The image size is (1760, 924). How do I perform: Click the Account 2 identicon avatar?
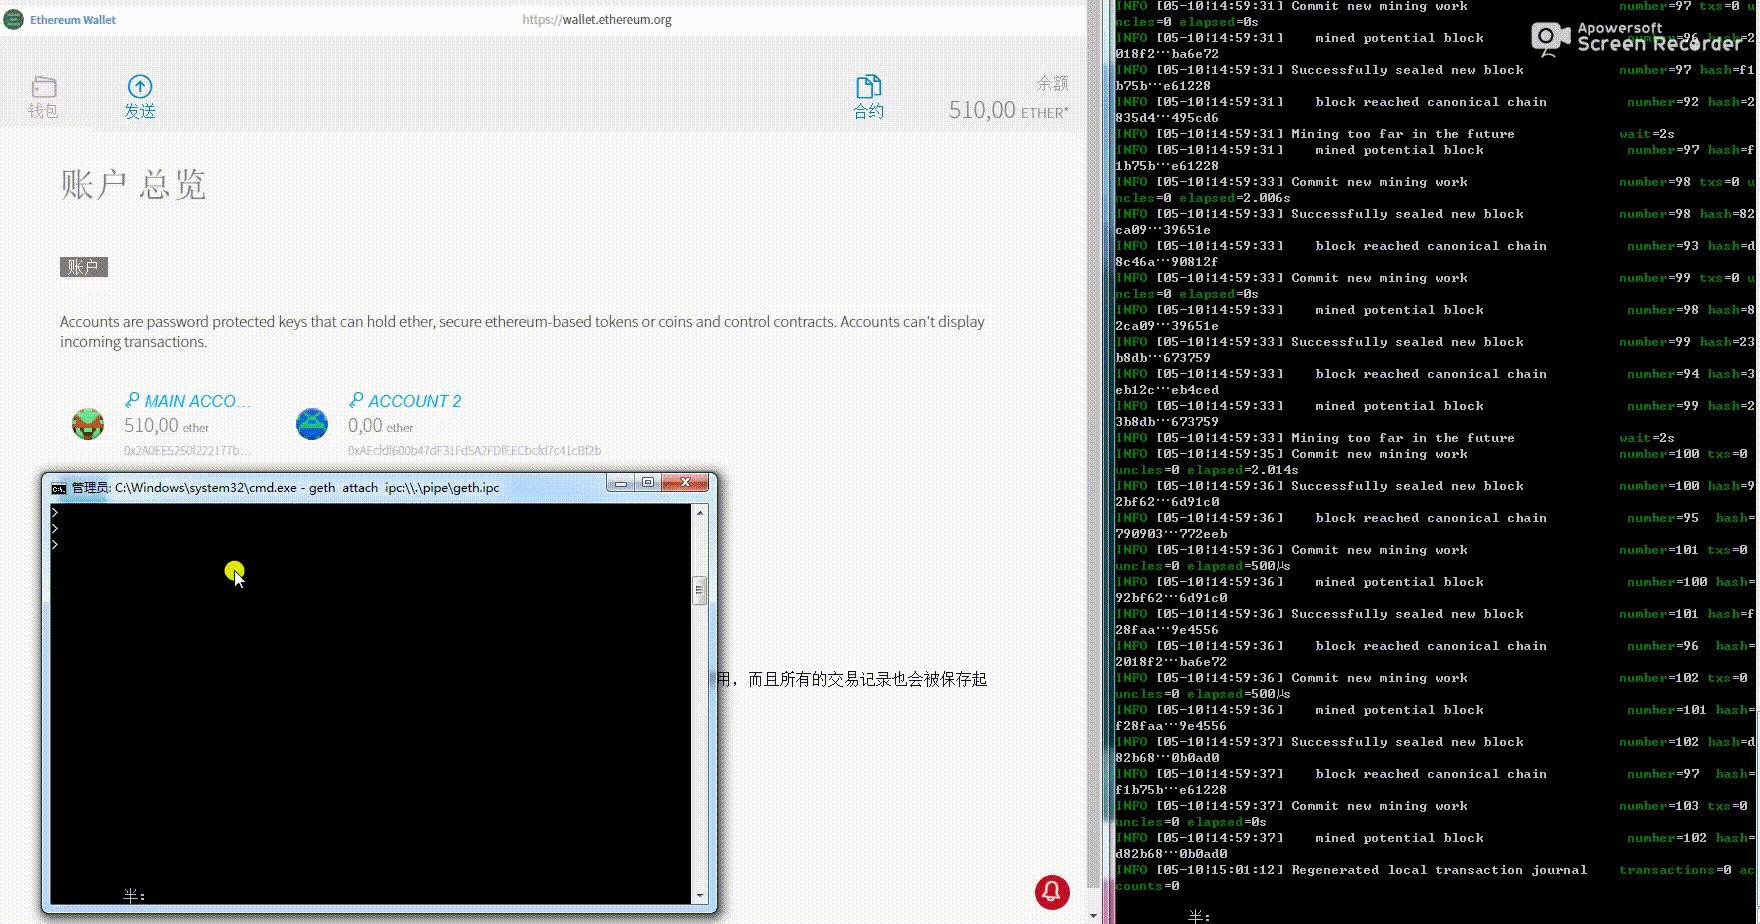coord(312,424)
